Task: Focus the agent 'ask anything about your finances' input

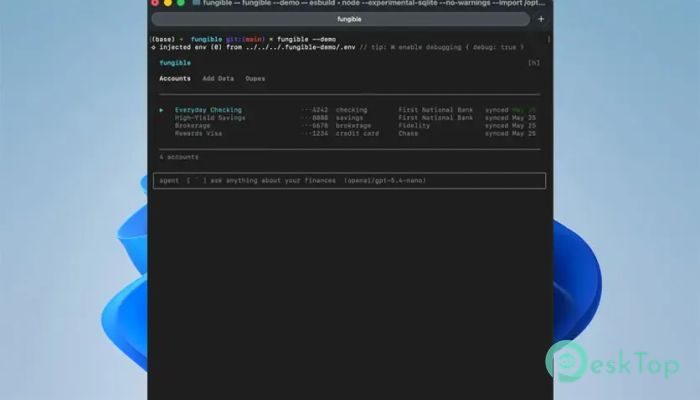Action: (349, 181)
